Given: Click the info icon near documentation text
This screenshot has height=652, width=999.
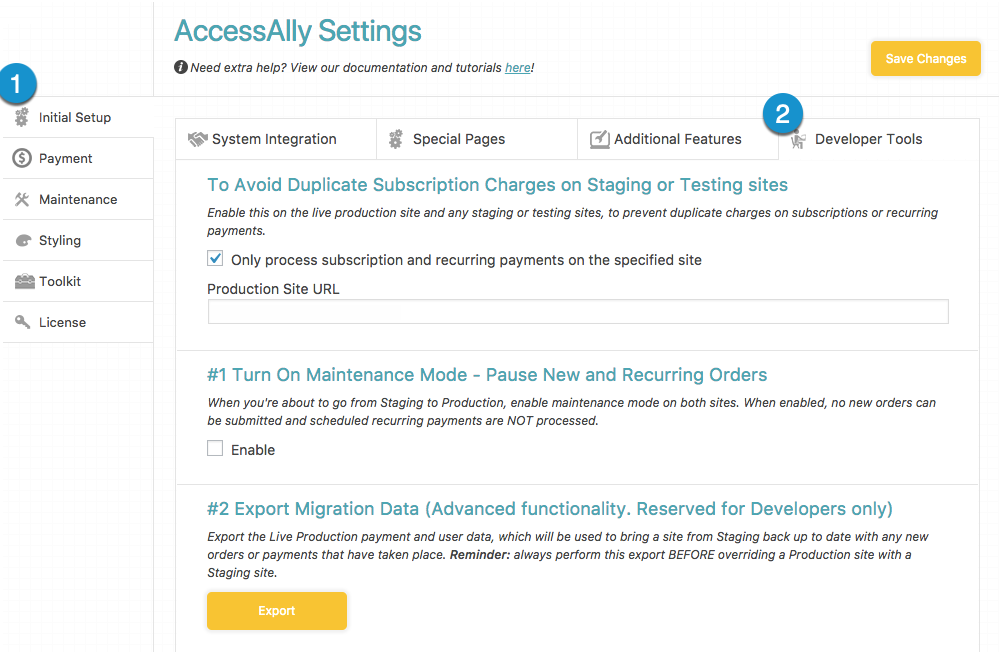Looking at the screenshot, I should pyautogui.click(x=181, y=67).
